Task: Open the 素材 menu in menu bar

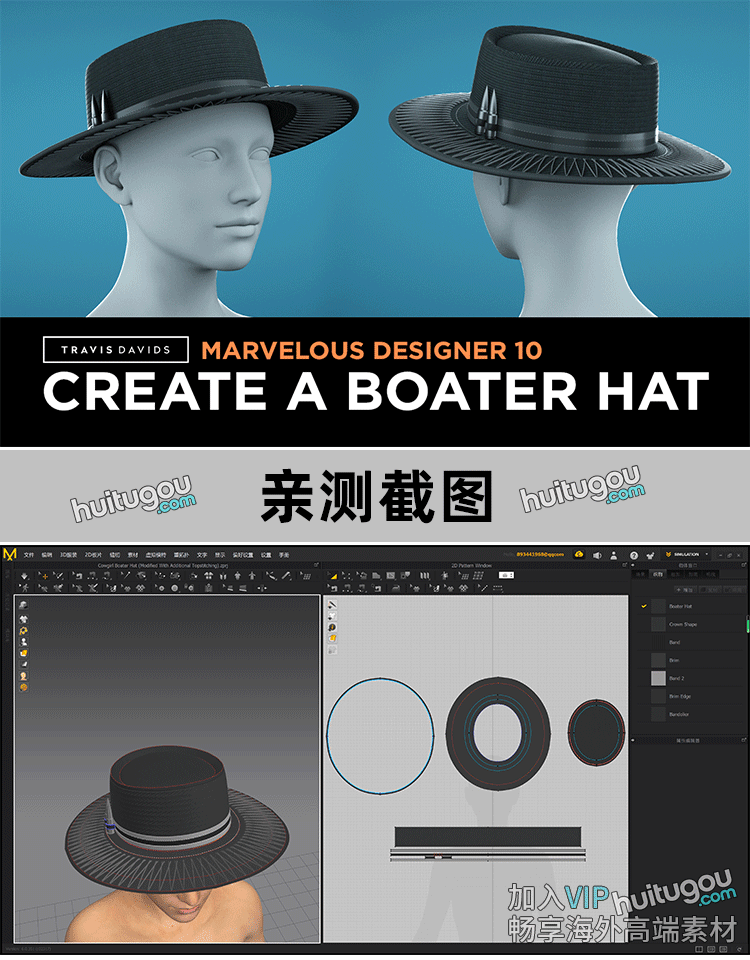Action: click(x=133, y=554)
